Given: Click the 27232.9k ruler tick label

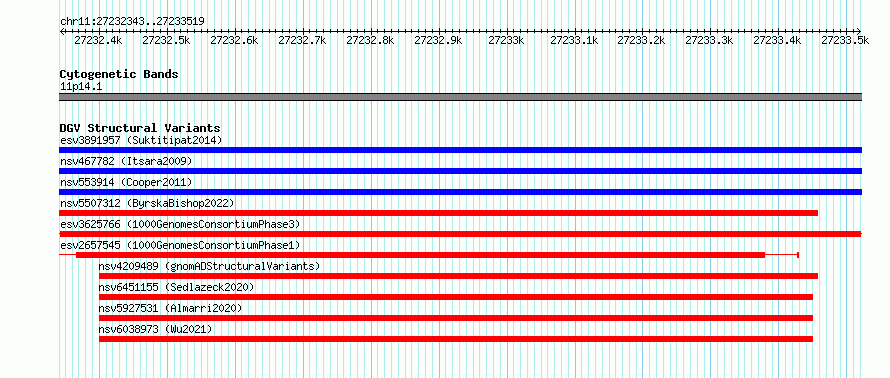Looking at the screenshot, I should pos(438,40).
